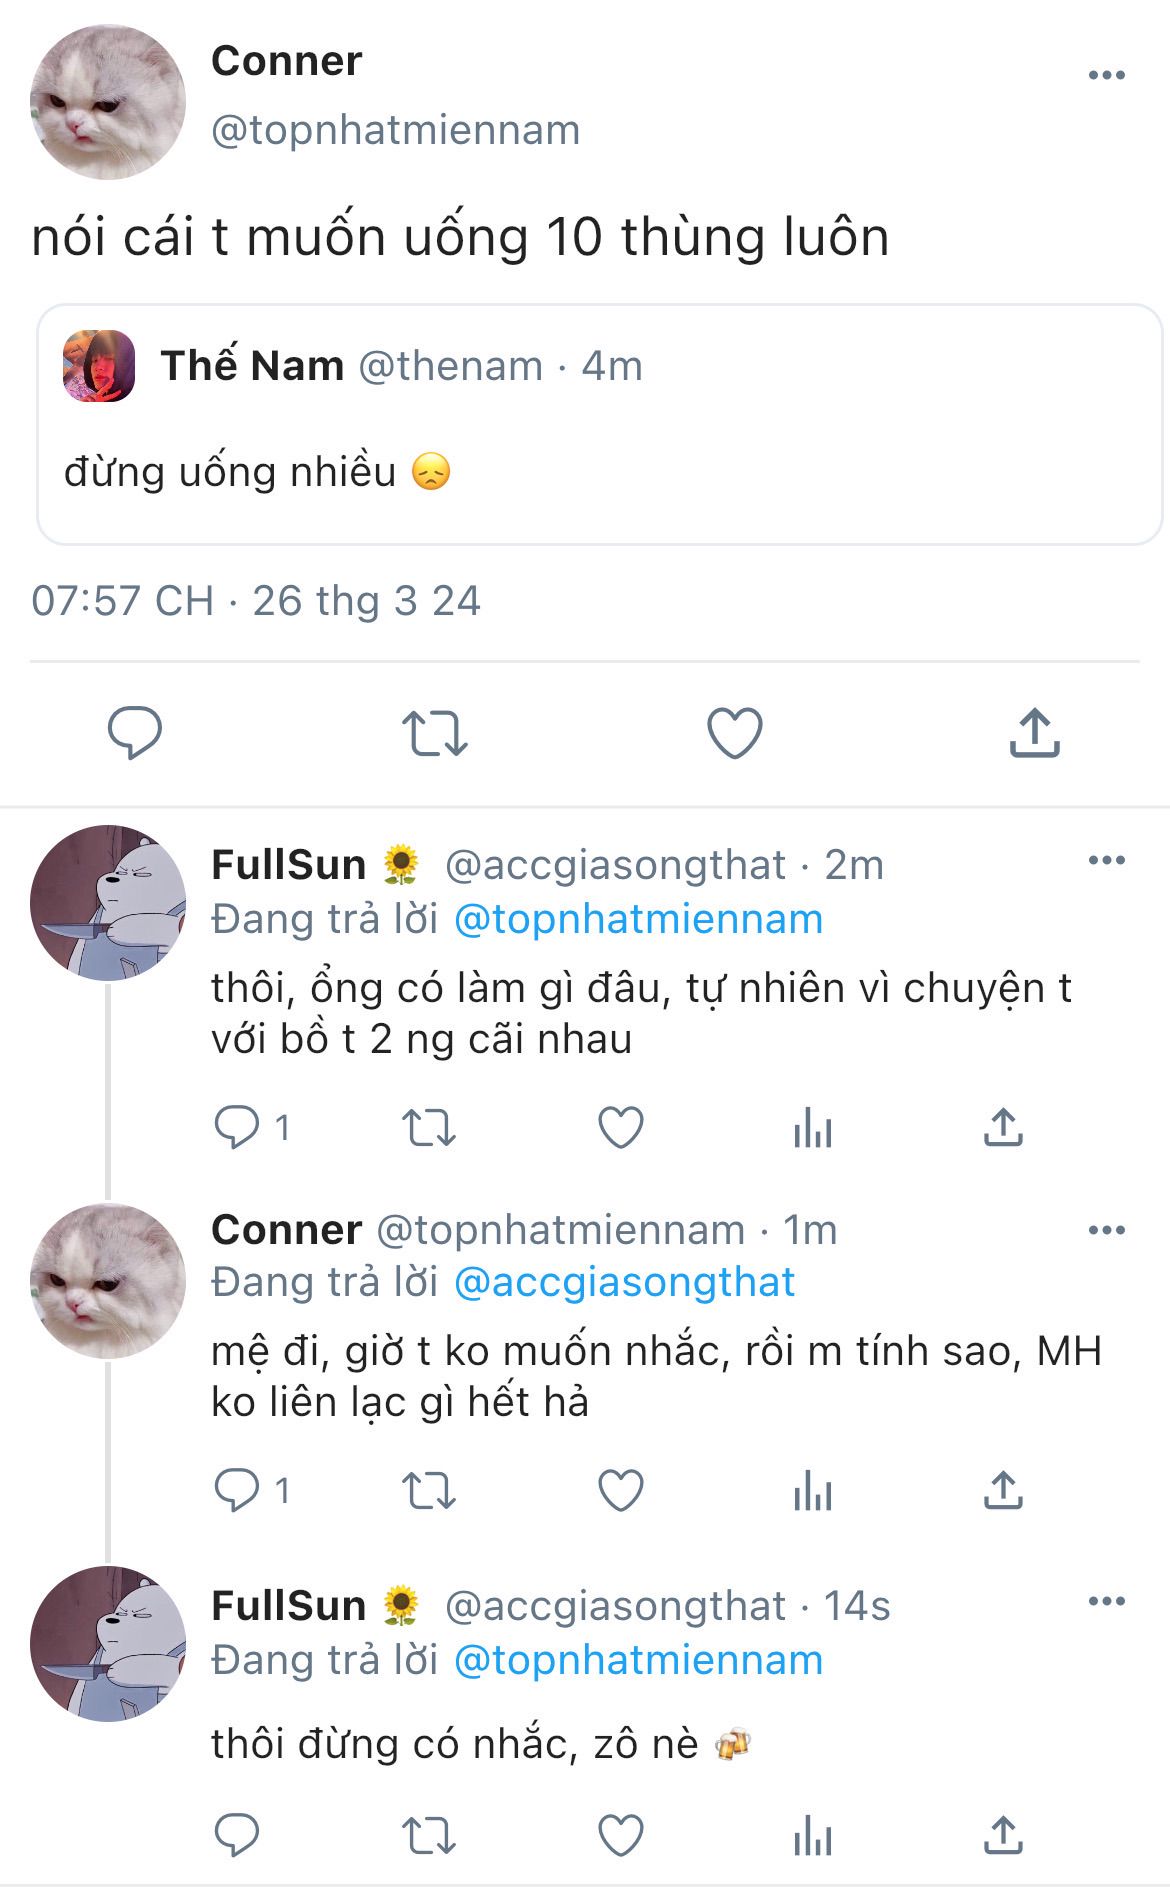
Task: Open @topnhatmiennam mention in FullSun's first reply
Action: [x=638, y=919]
